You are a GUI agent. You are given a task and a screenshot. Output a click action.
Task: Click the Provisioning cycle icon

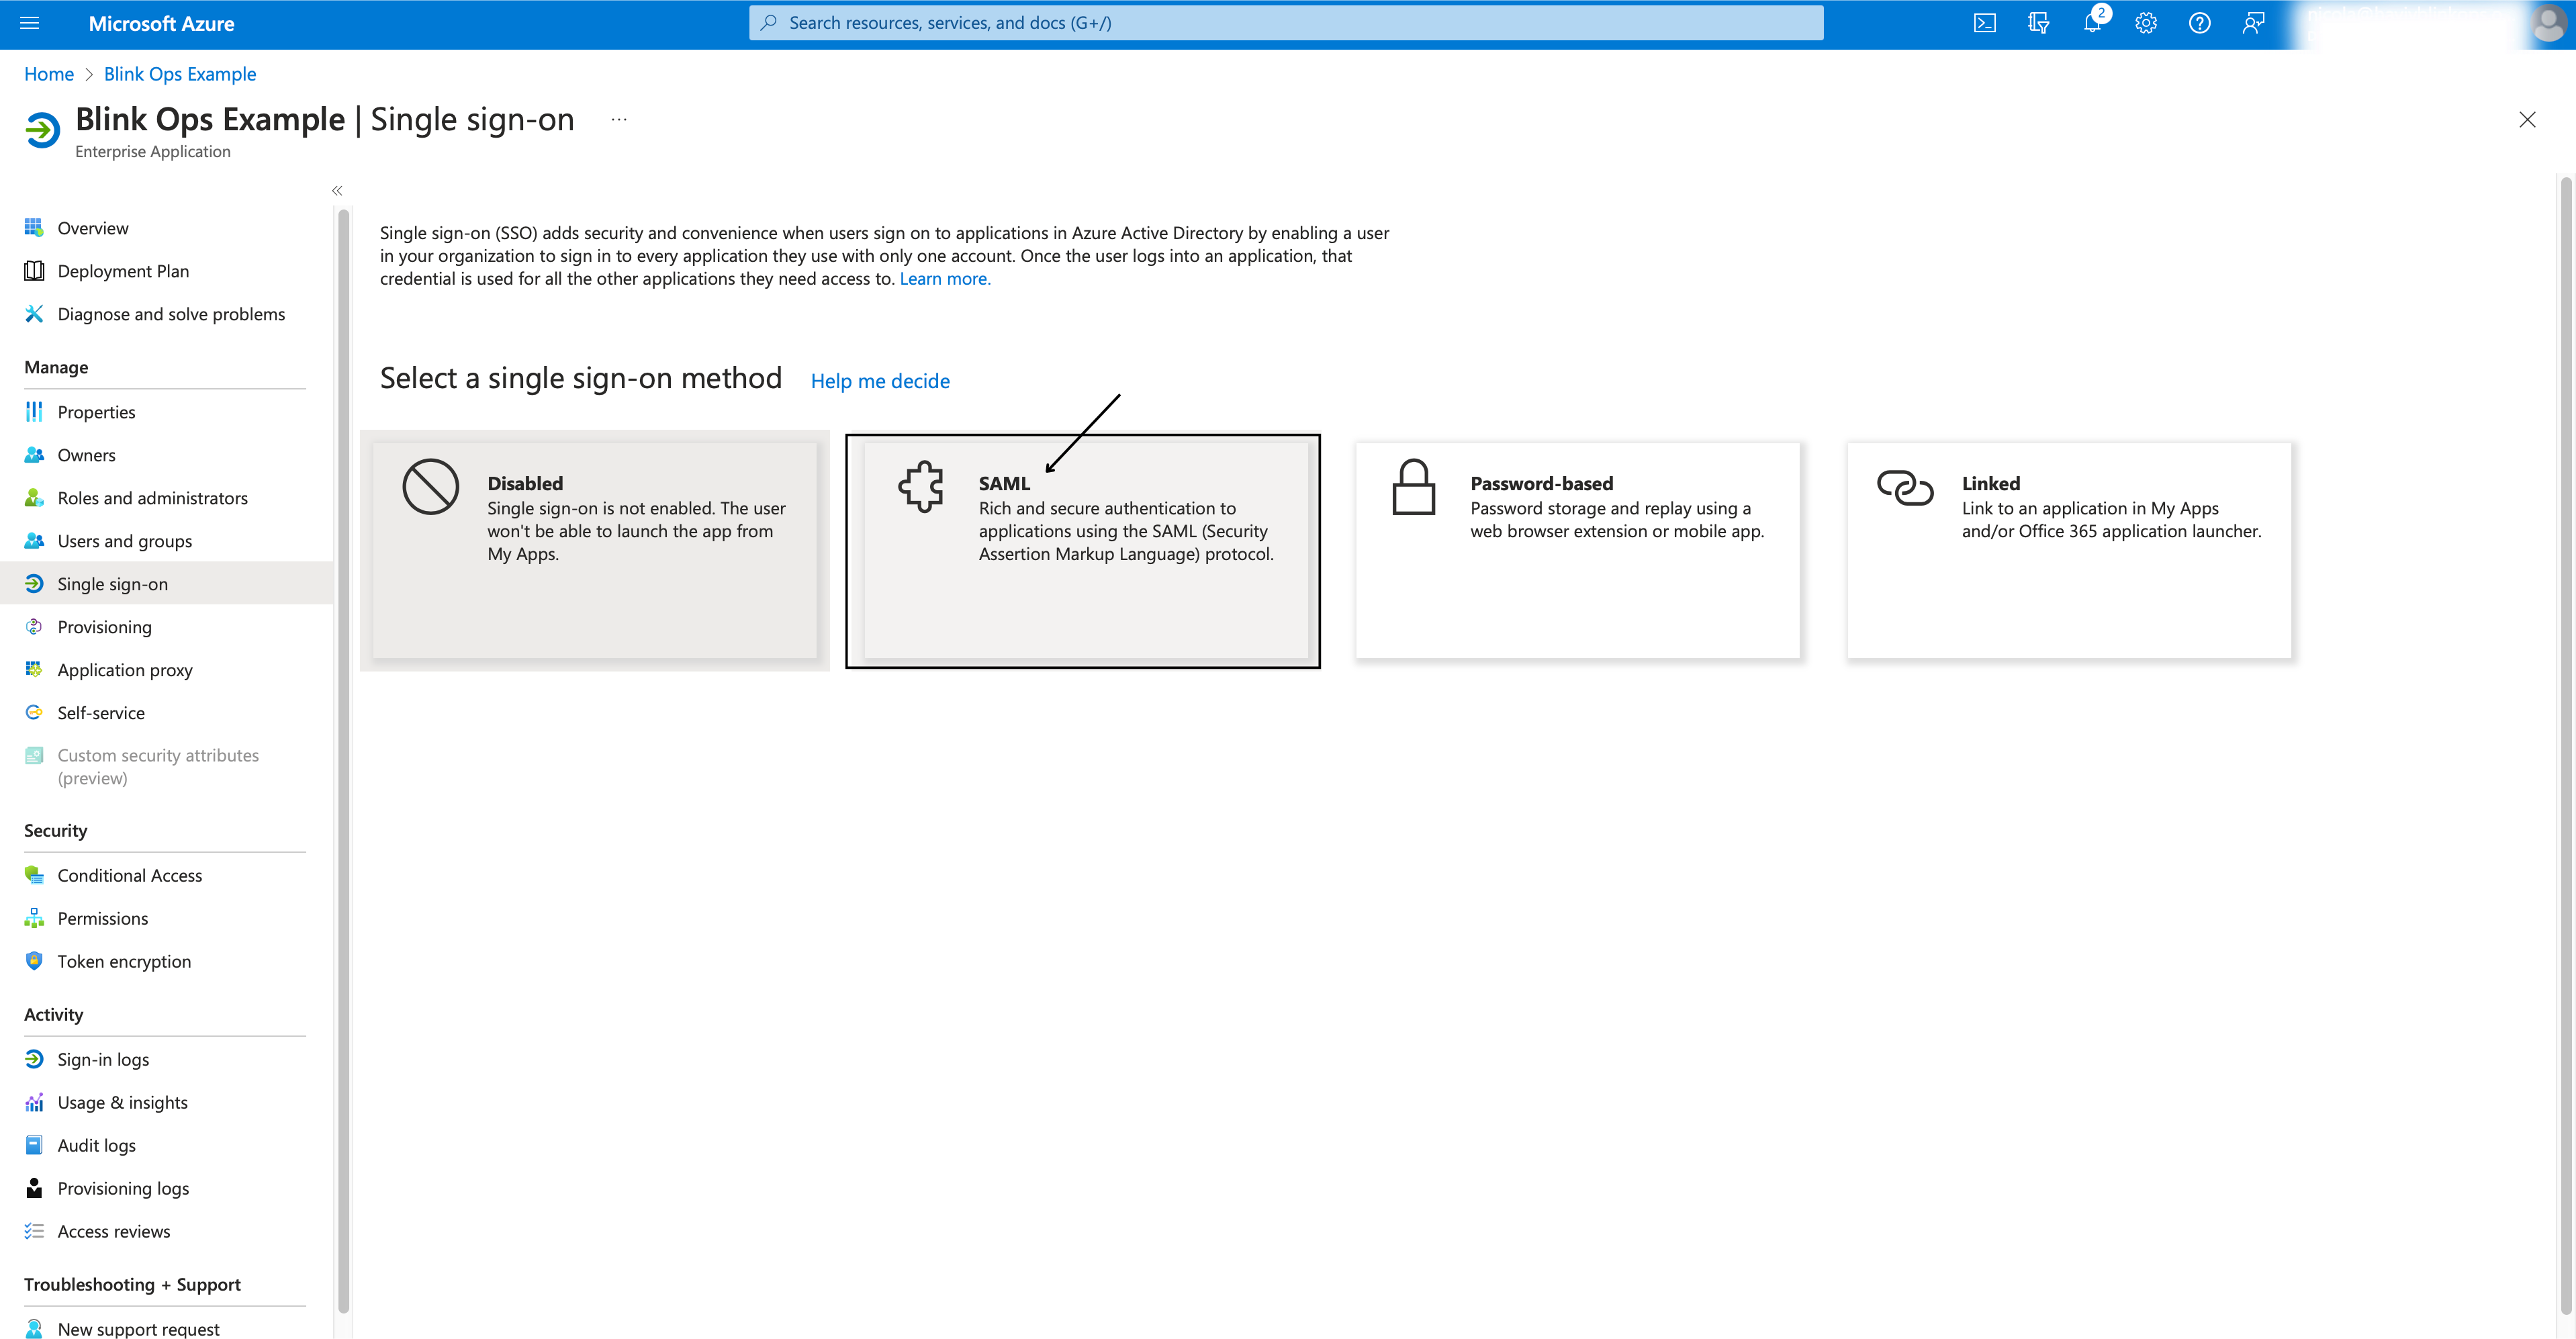pyautogui.click(x=34, y=627)
